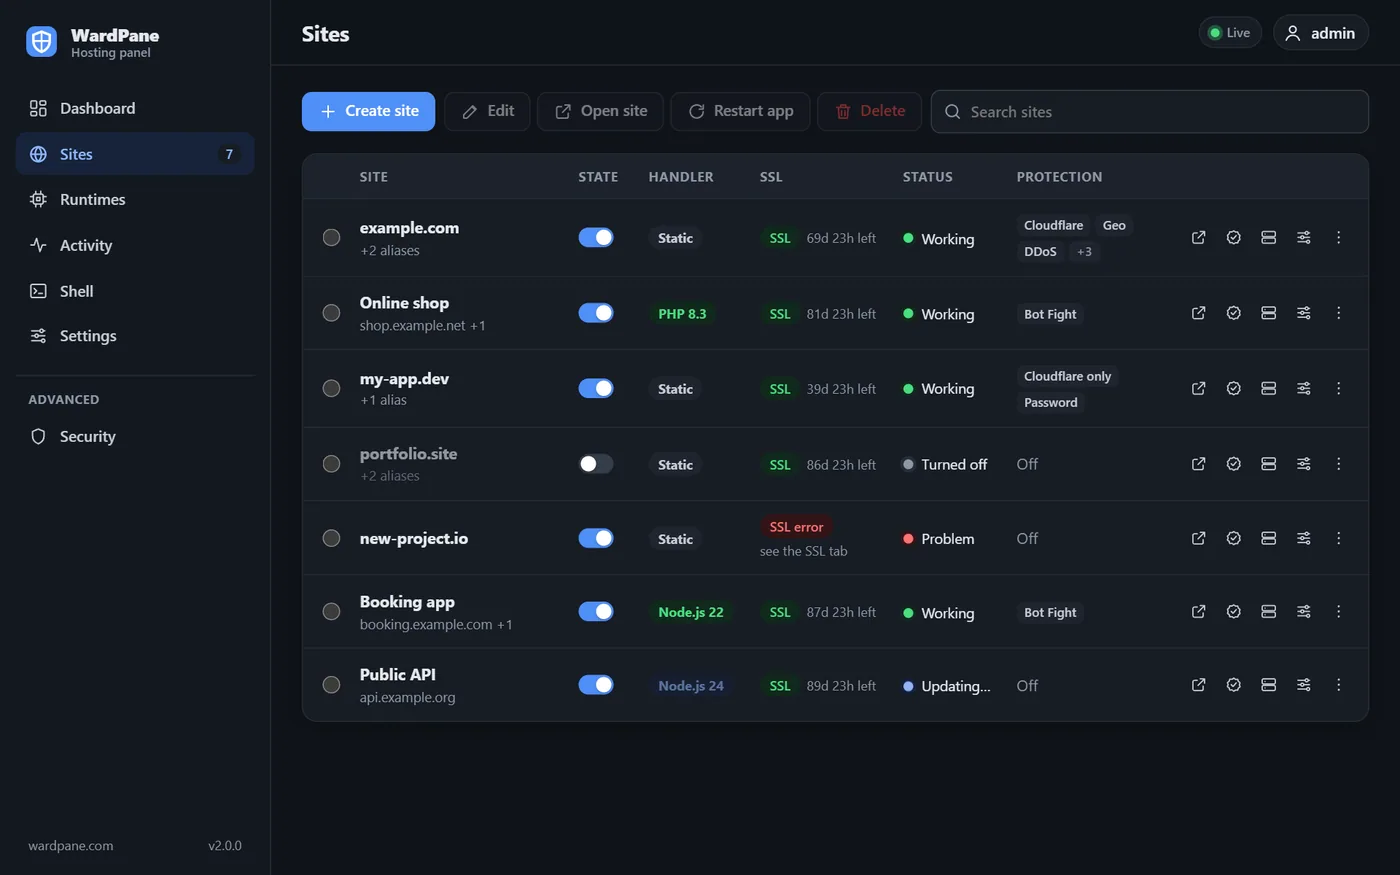Enable the portfolio.site state toggle
Viewport: 1400px width, 875px height.
[x=596, y=464]
